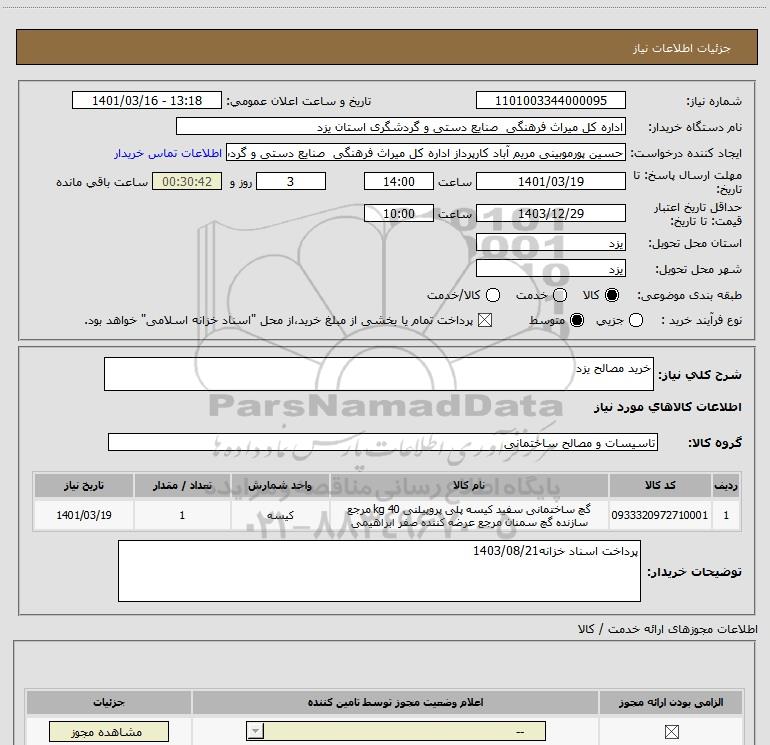Click the goods group field تاسیسات و مصالح ساختمانی
The width and height of the screenshot is (770, 745).
383,442
